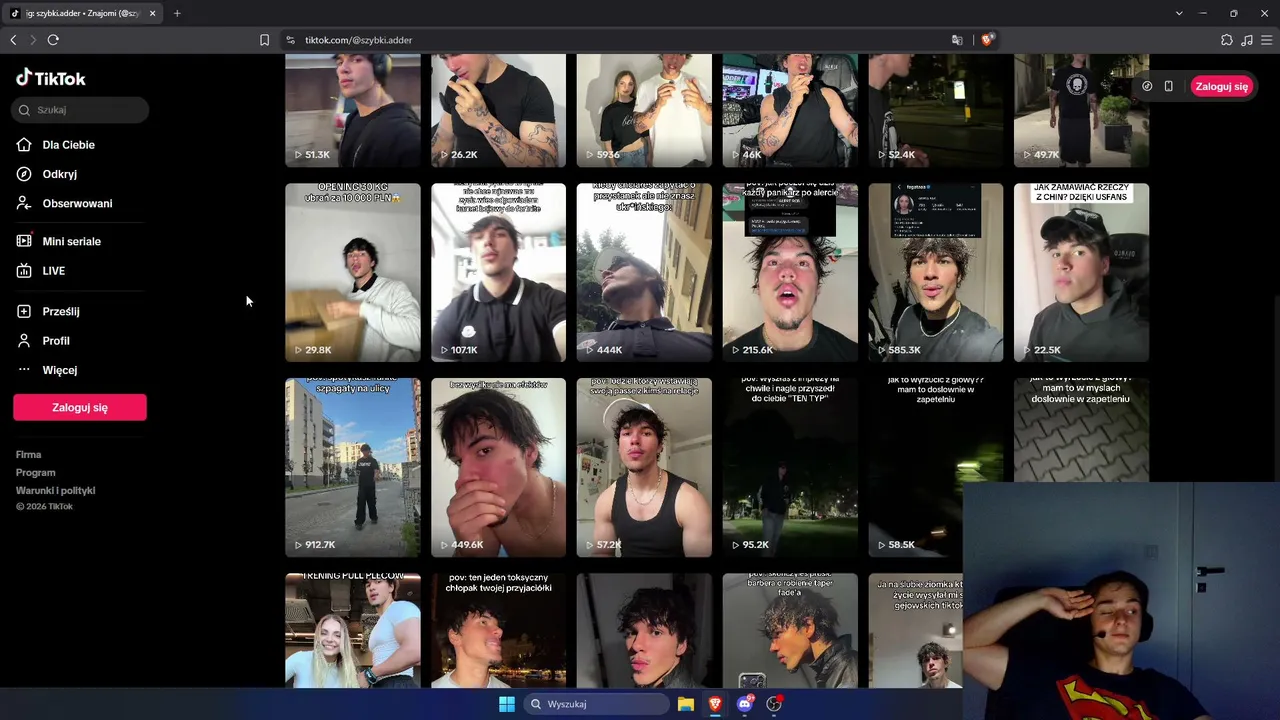Open browser extensions puzzle icon

click(x=1227, y=40)
